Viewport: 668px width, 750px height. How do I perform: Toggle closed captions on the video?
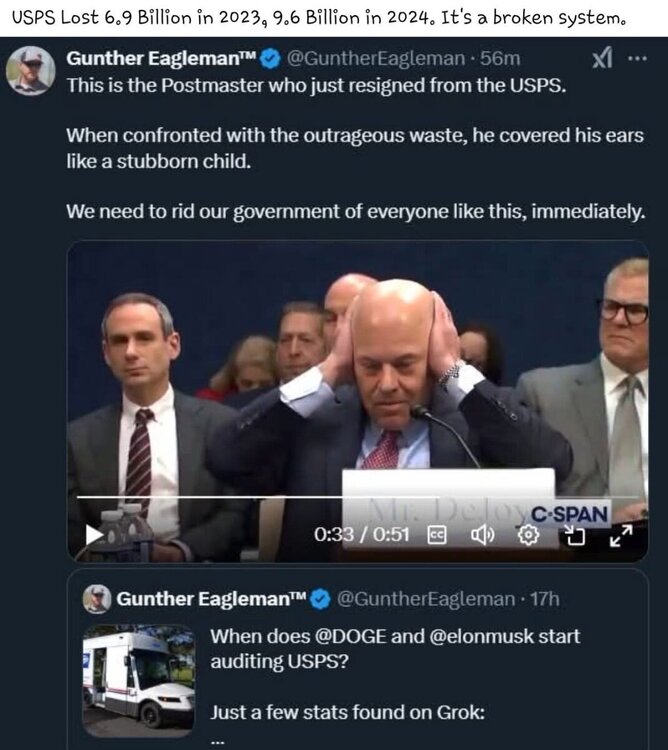(x=436, y=534)
